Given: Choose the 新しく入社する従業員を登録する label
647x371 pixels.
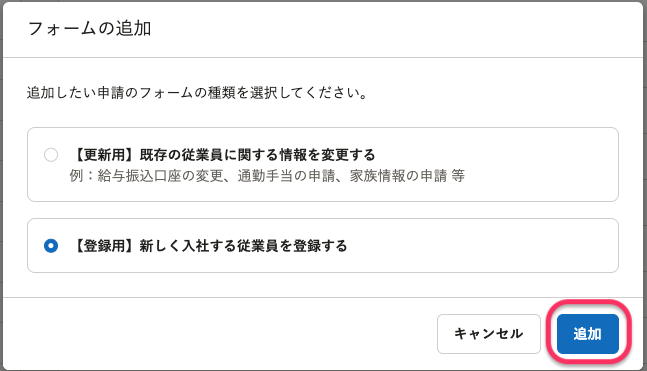Looking at the screenshot, I should tap(243, 246).
